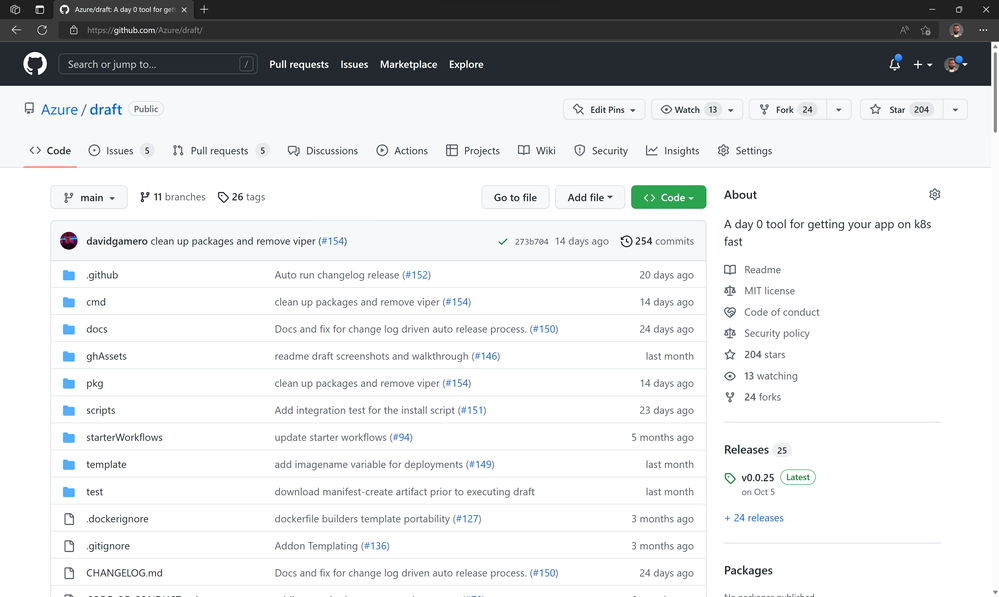
Task: Open the starterWorkflows folder
Action: [x=124, y=437]
